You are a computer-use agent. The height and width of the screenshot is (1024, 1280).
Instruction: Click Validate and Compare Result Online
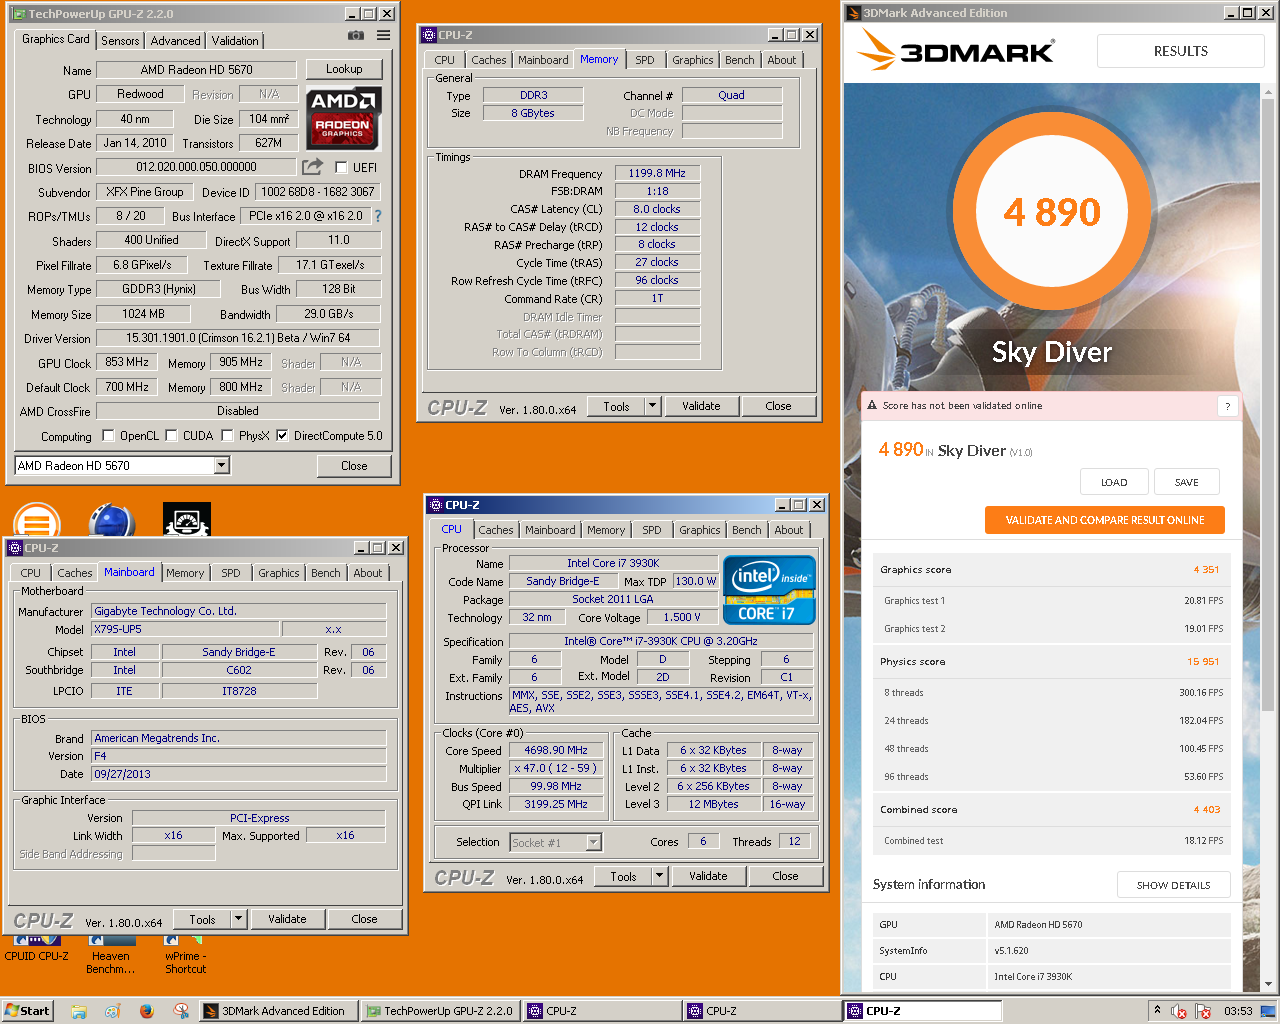point(1105,520)
